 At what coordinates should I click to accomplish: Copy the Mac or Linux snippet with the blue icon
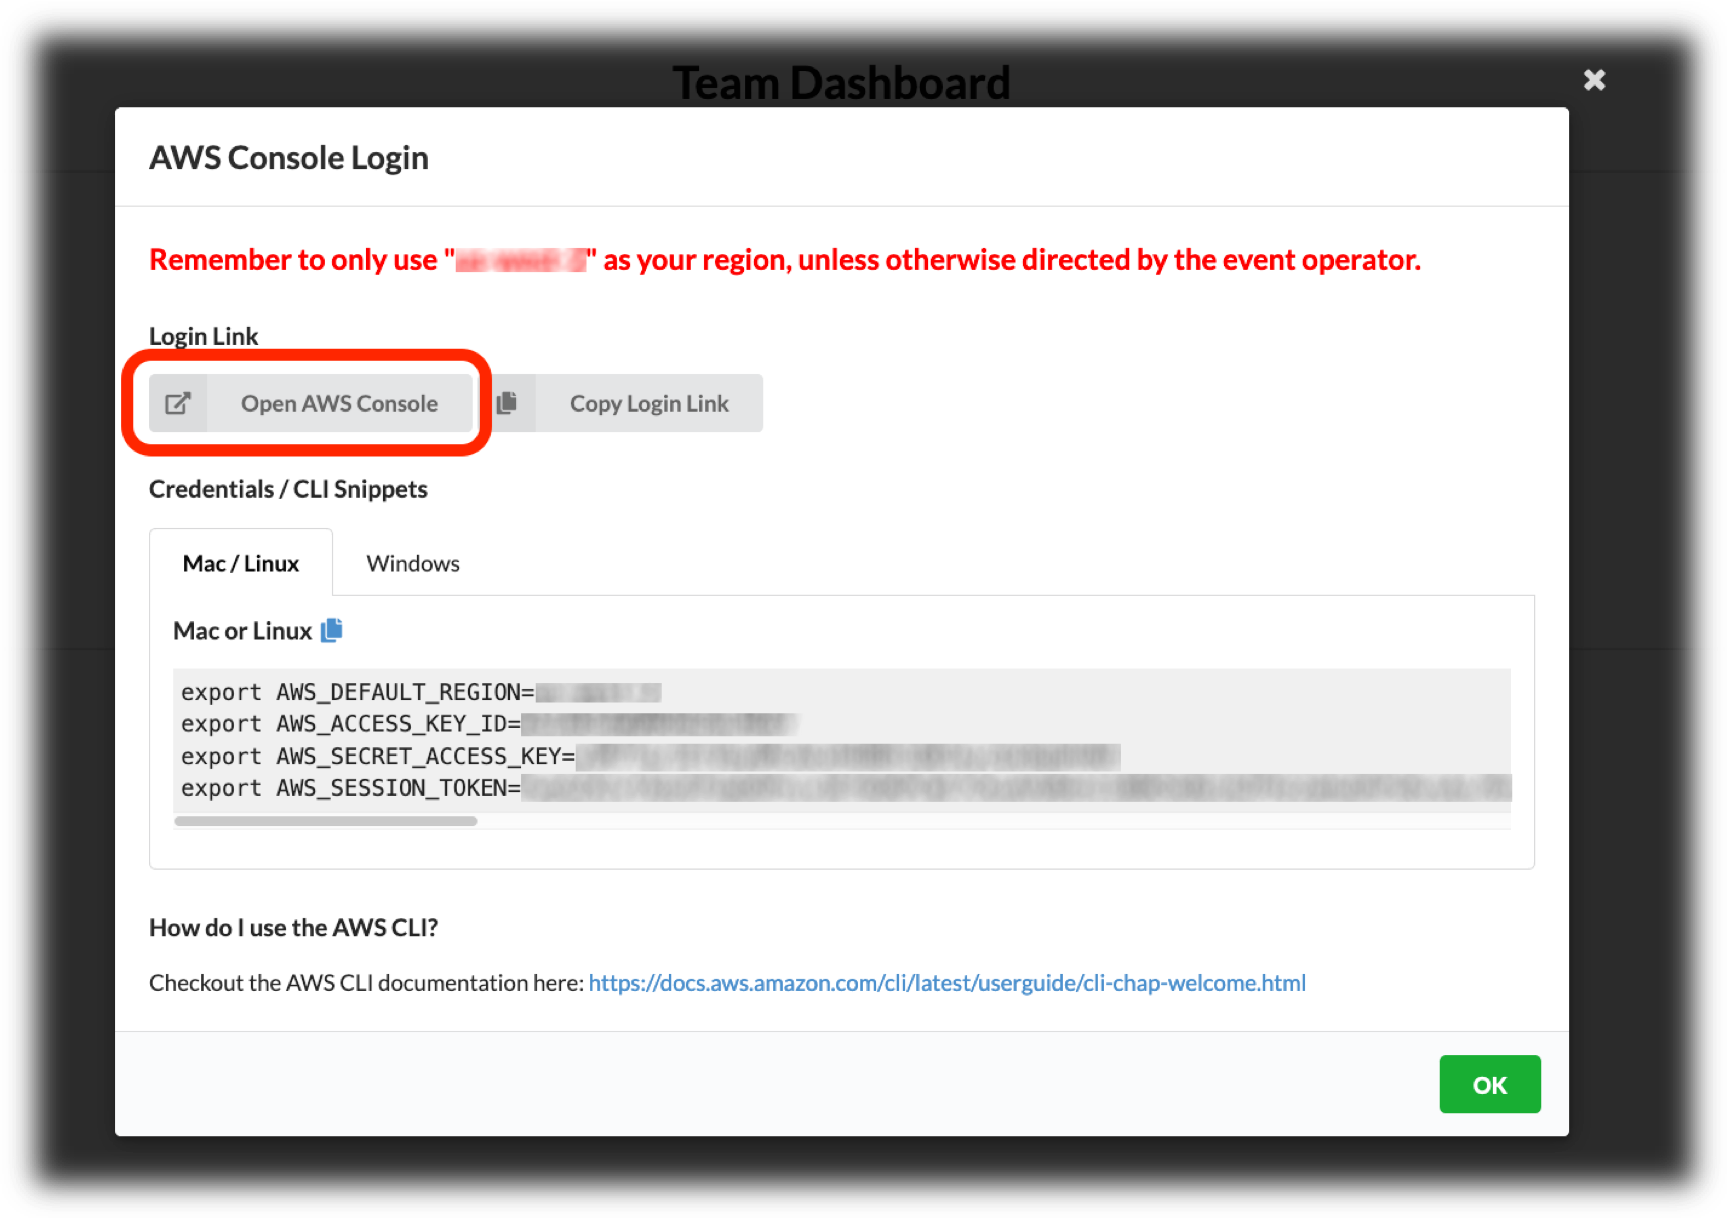click(332, 630)
